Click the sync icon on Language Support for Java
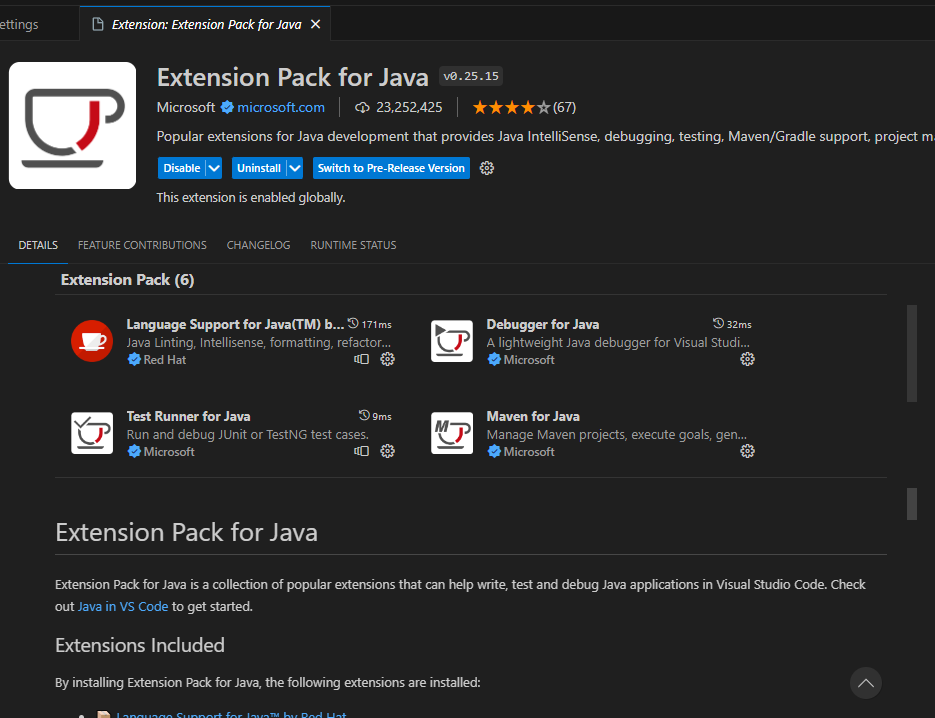This screenshot has height=718, width=935. 361,359
